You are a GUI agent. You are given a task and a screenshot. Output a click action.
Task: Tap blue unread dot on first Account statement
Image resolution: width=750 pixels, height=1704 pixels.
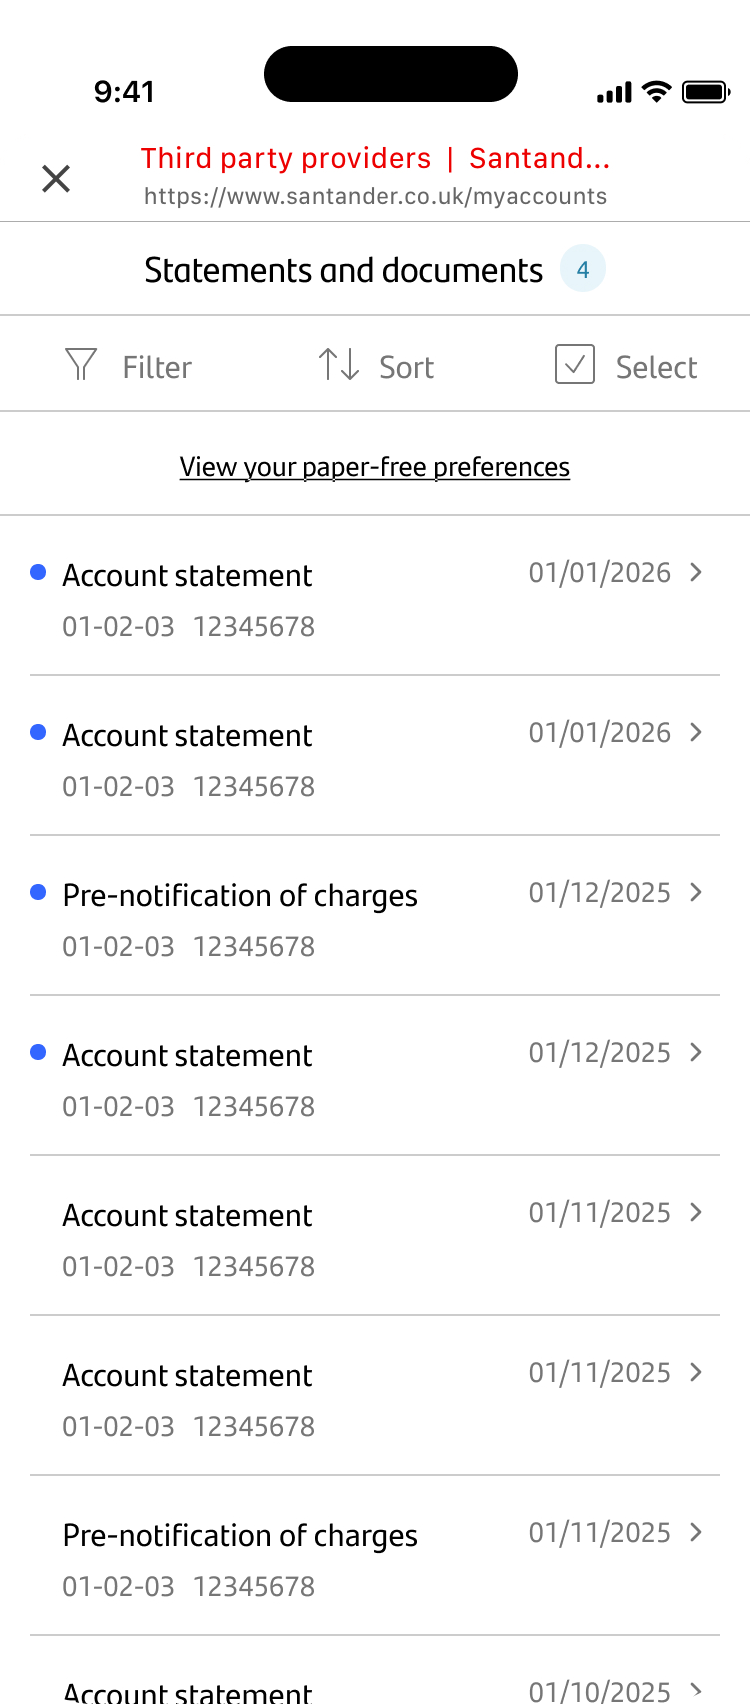39,572
